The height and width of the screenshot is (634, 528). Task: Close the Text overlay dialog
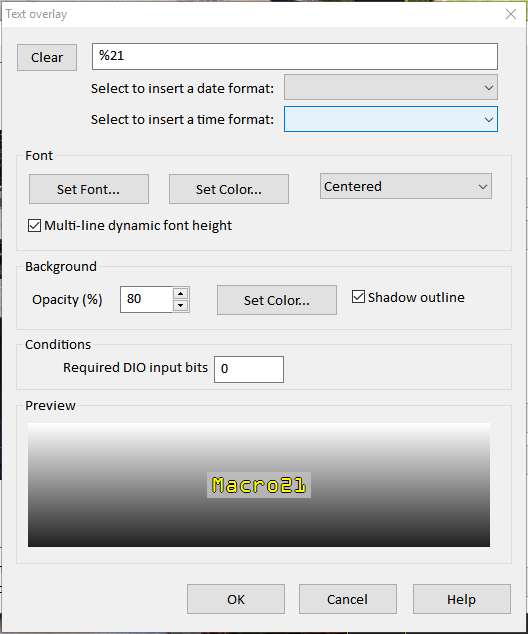(511, 14)
